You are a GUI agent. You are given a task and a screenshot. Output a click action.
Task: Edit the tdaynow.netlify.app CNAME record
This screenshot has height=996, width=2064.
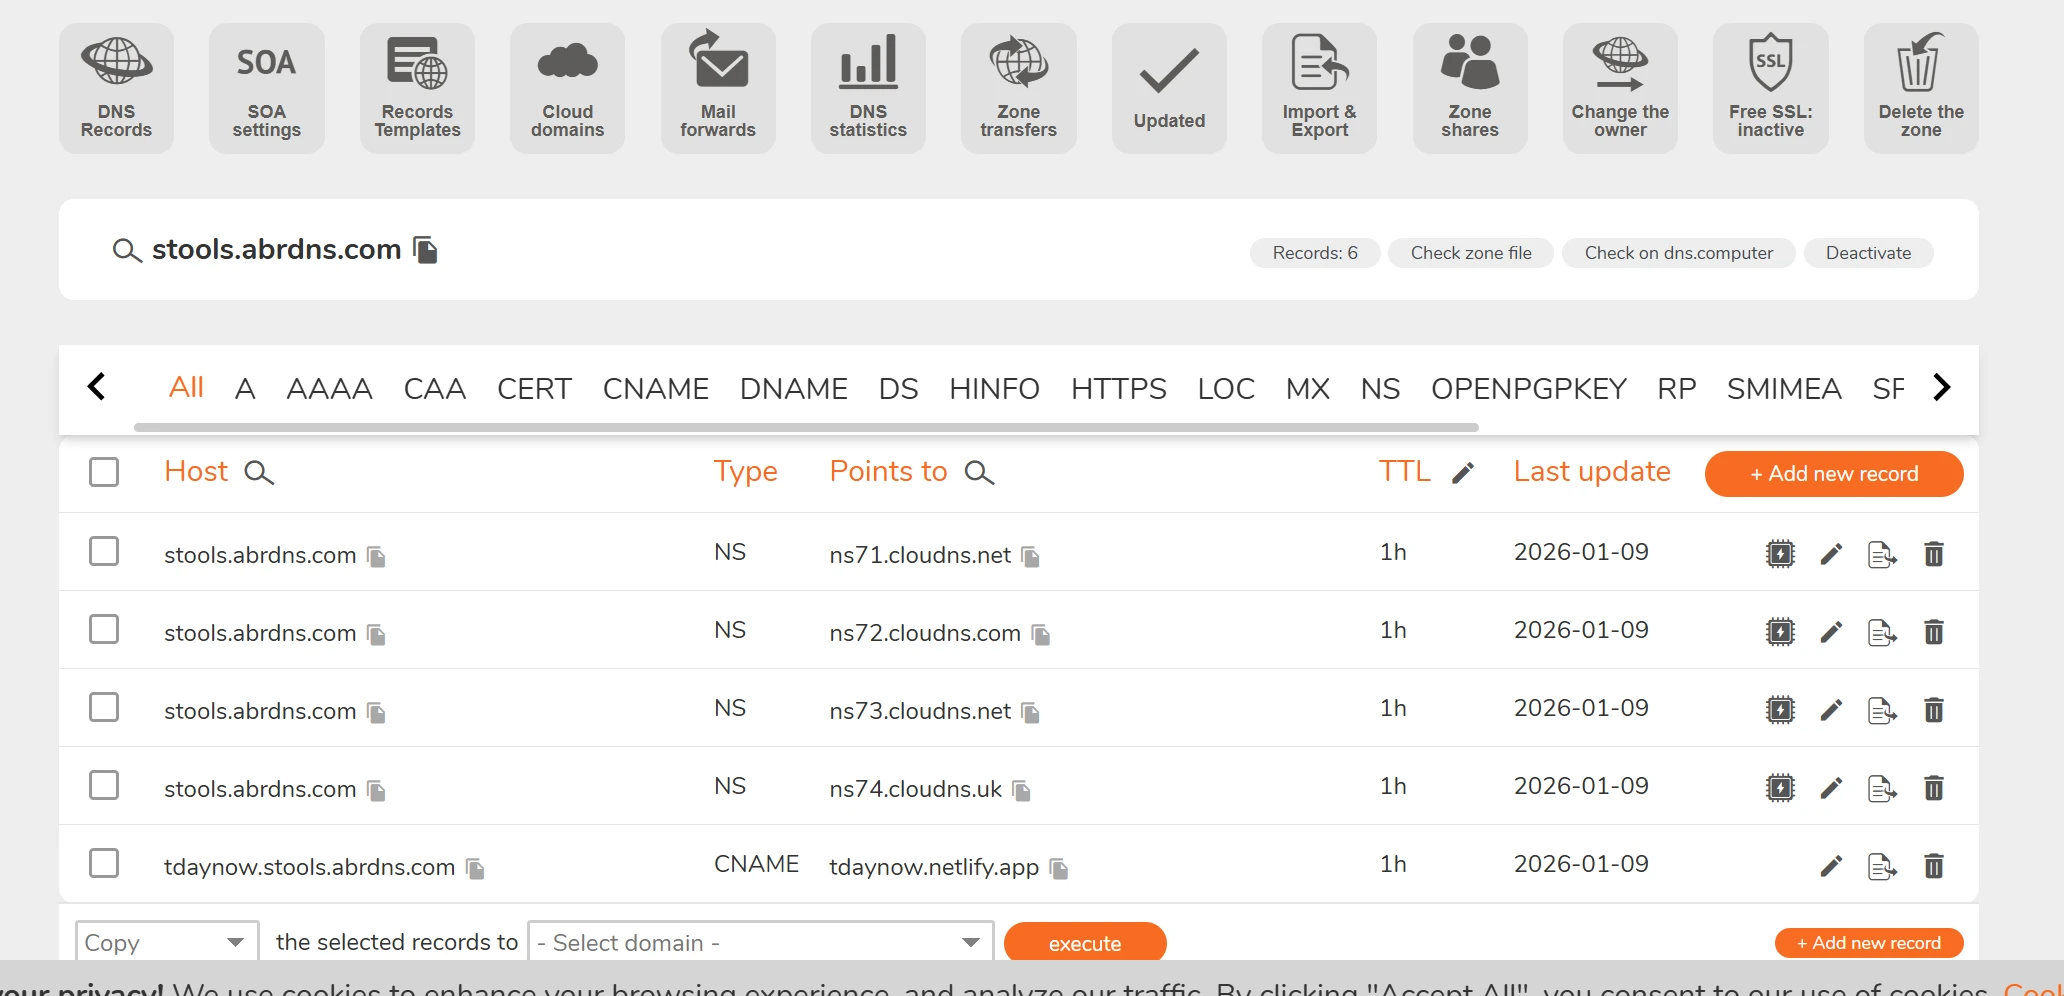click(1831, 866)
